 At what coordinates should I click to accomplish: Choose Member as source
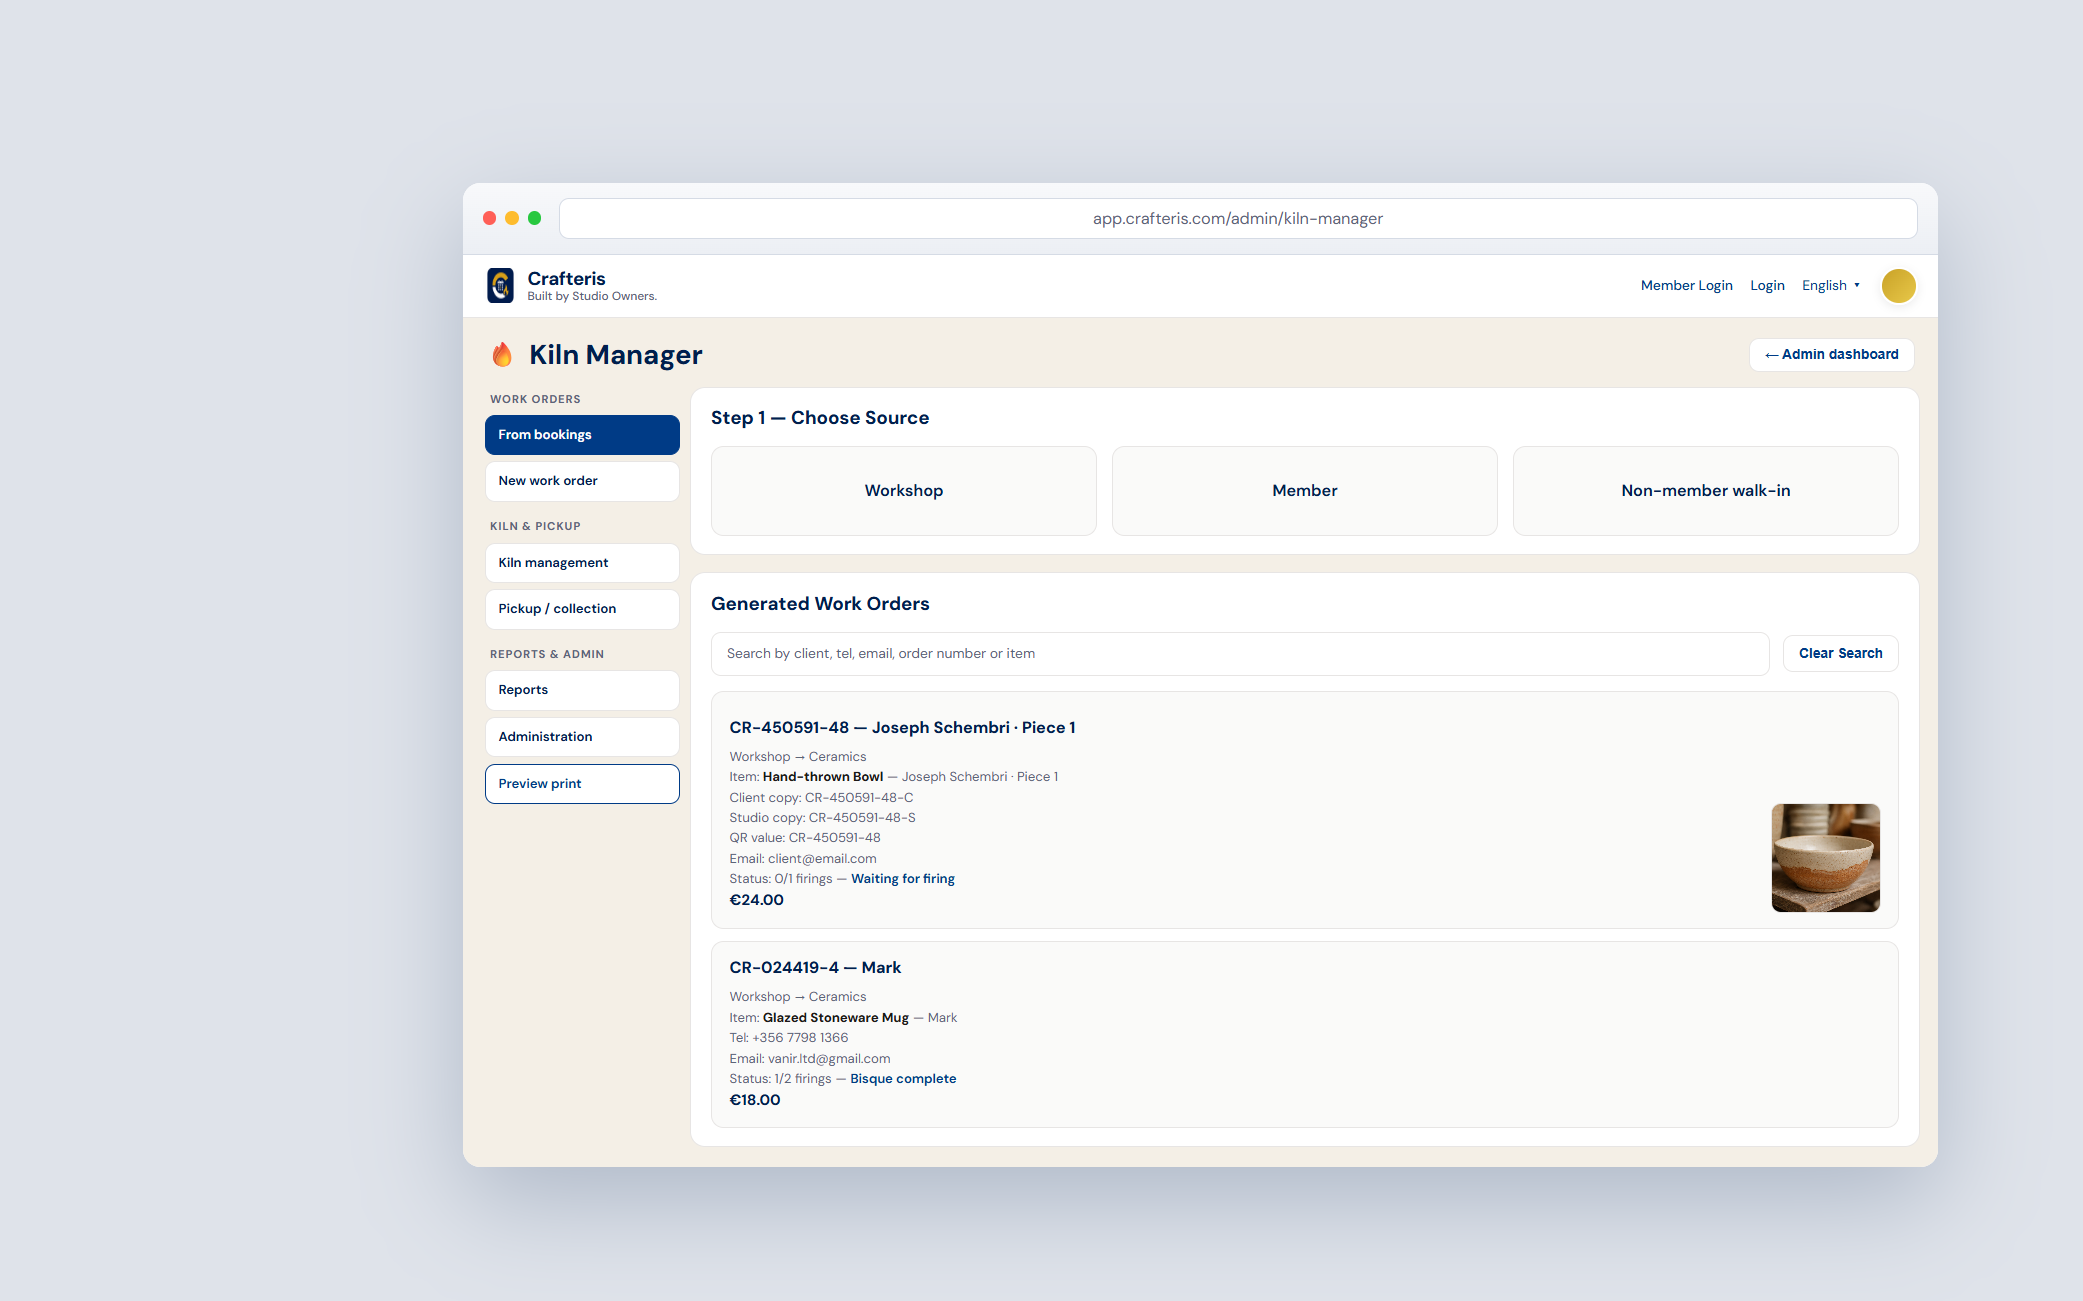(x=1305, y=491)
